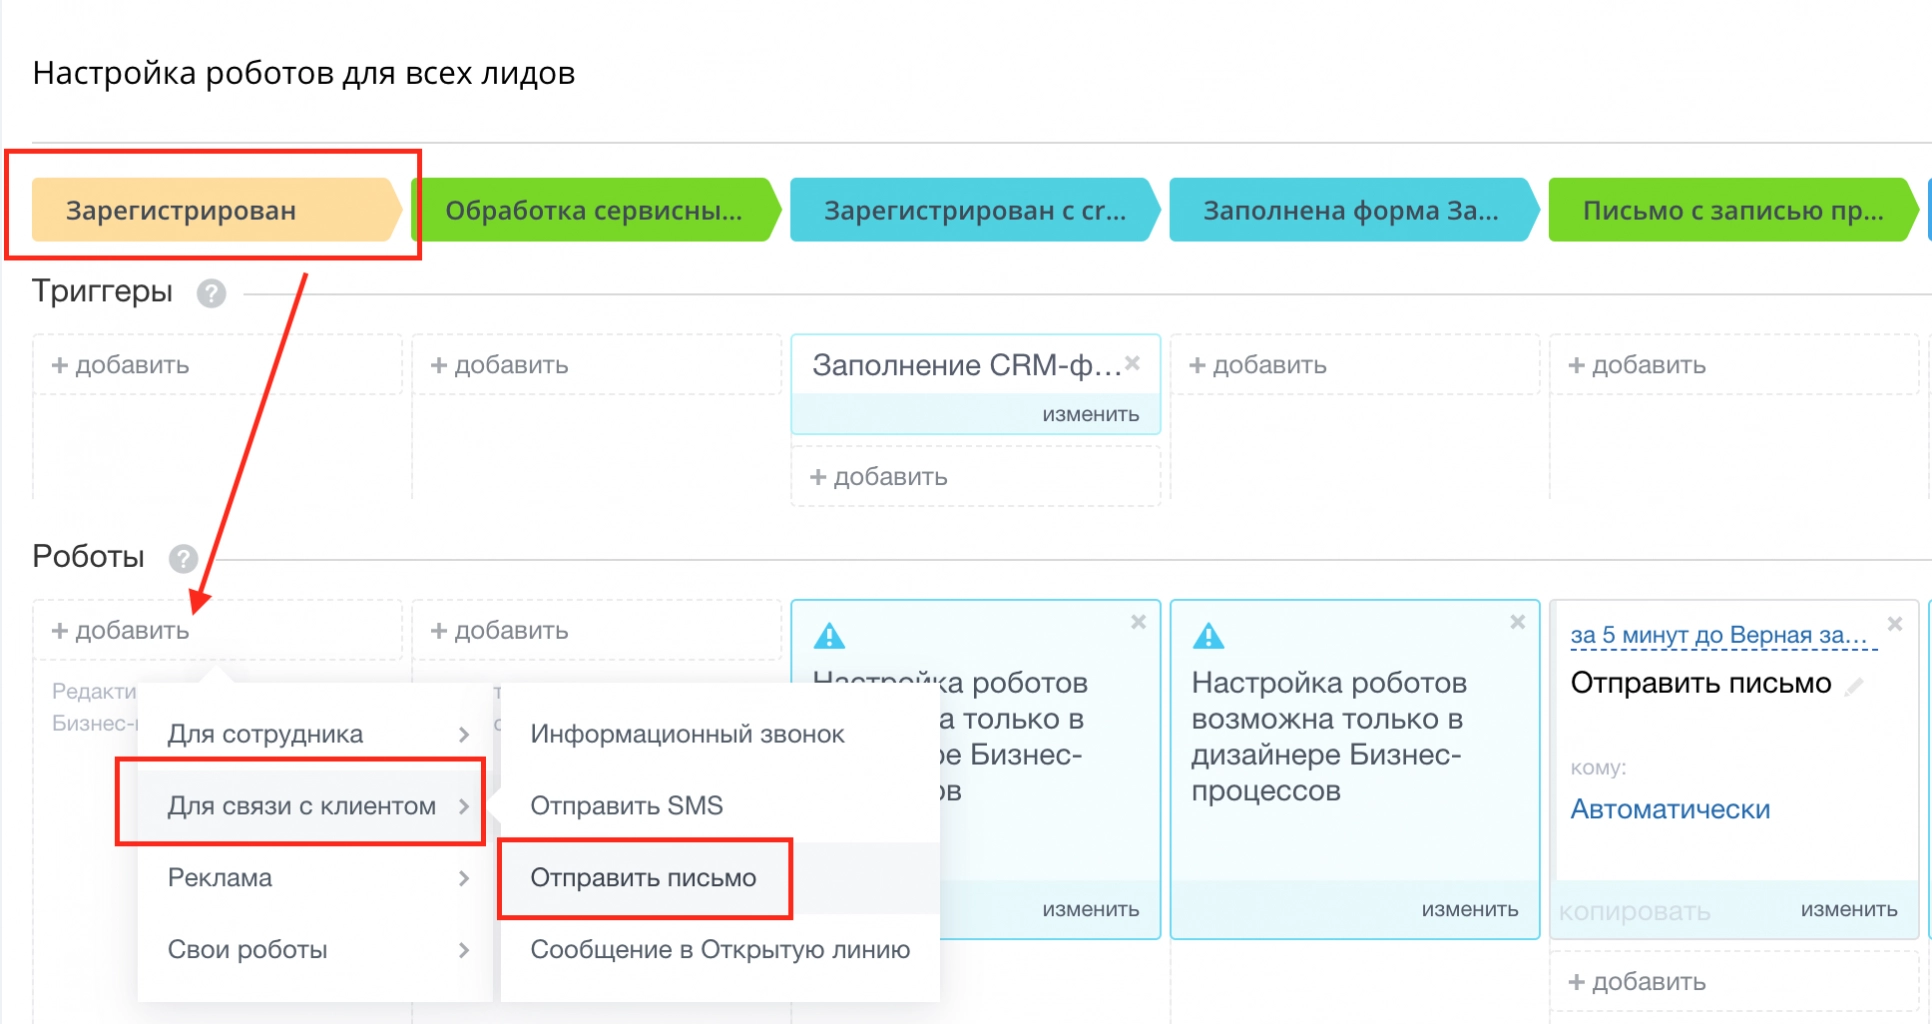This screenshot has height=1024, width=1932.
Task: Open the Автоматически recipient link
Action: pyautogui.click(x=1670, y=809)
